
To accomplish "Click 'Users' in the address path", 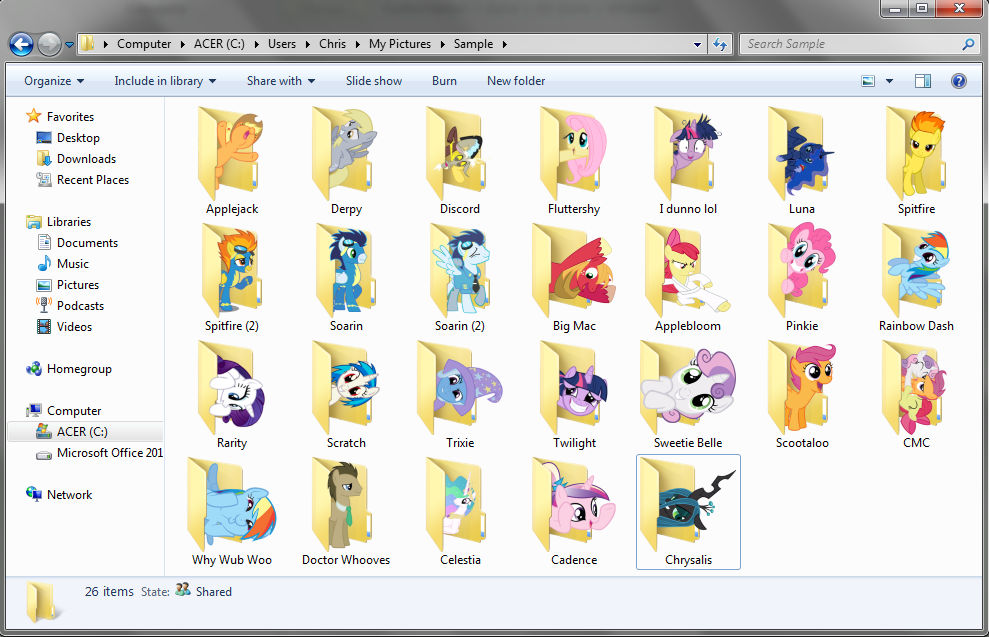I will (x=281, y=44).
